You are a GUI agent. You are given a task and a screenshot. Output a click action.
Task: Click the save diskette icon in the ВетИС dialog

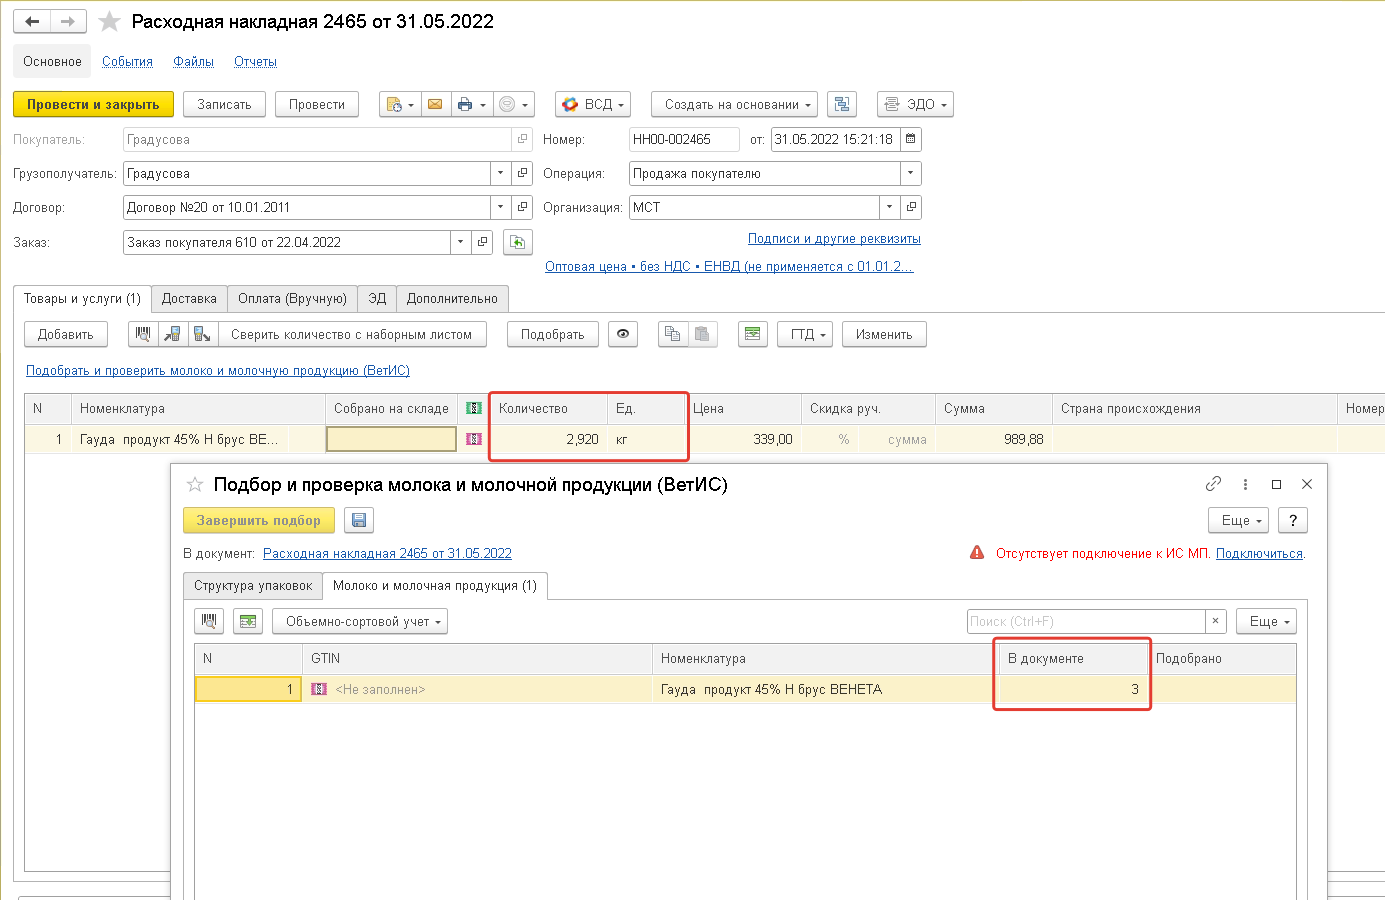point(359,520)
